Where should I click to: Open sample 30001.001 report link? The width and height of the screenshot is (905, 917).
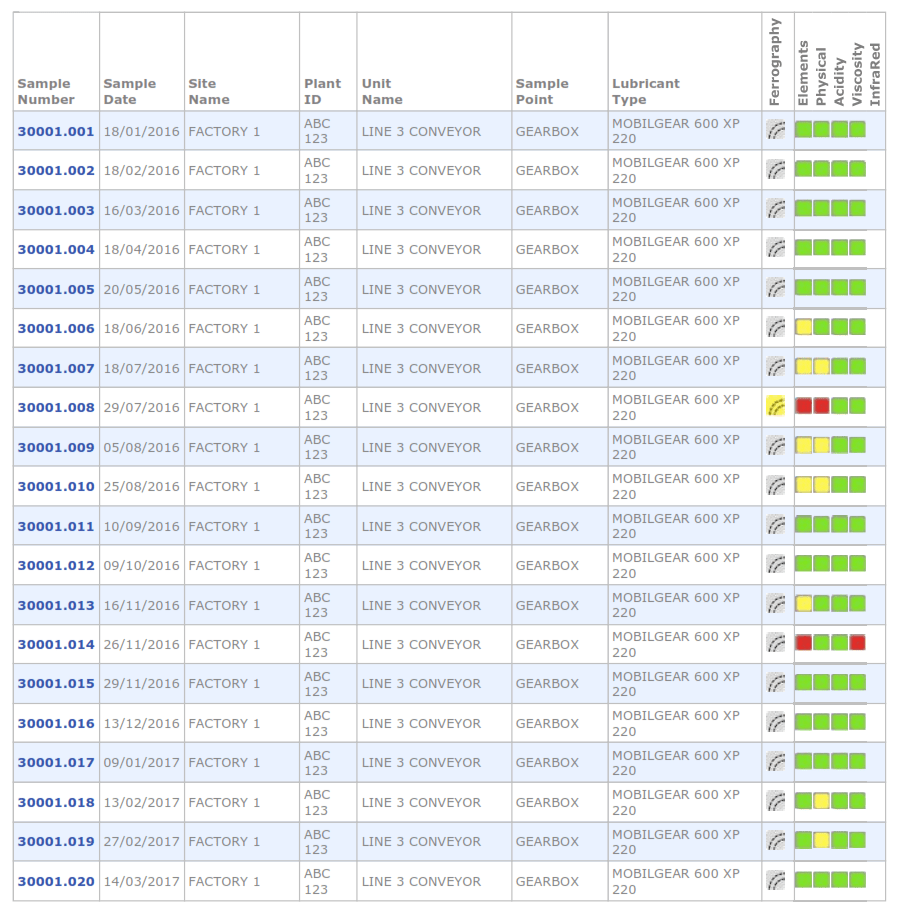[x=56, y=132]
